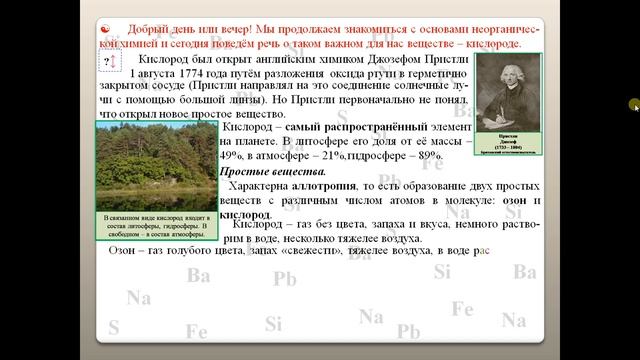Click the red yin-yang icon beside the greeting
640x360 pixels.
coord(105,29)
